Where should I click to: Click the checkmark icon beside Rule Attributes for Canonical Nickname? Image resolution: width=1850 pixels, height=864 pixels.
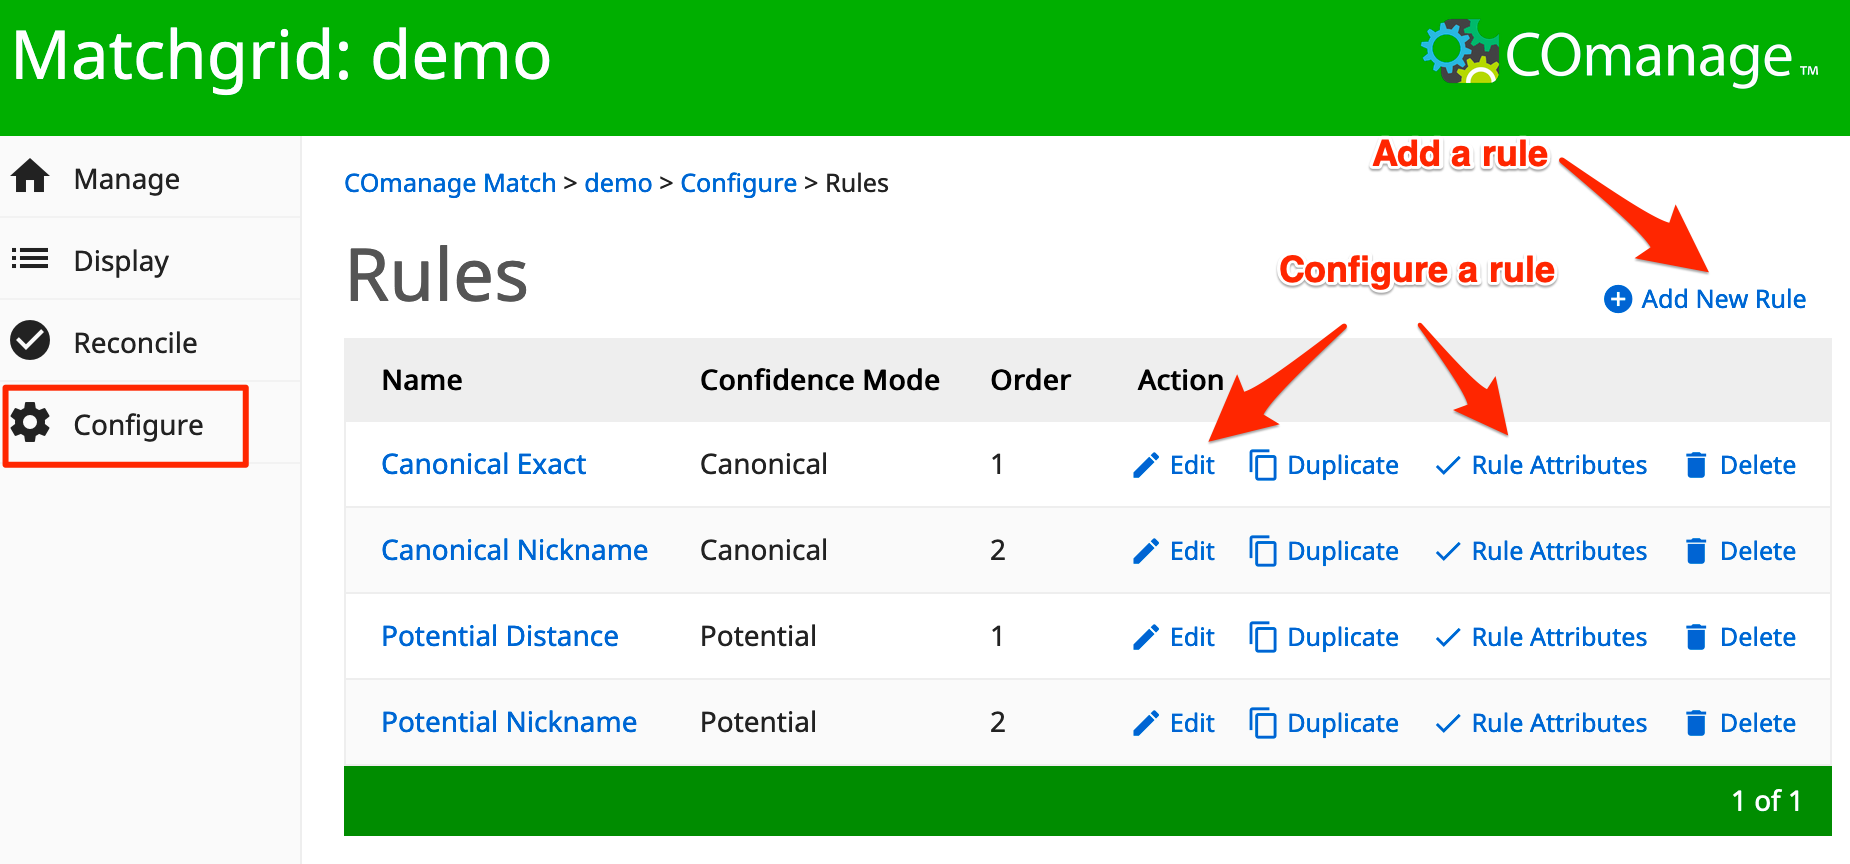click(x=1447, y=550)
